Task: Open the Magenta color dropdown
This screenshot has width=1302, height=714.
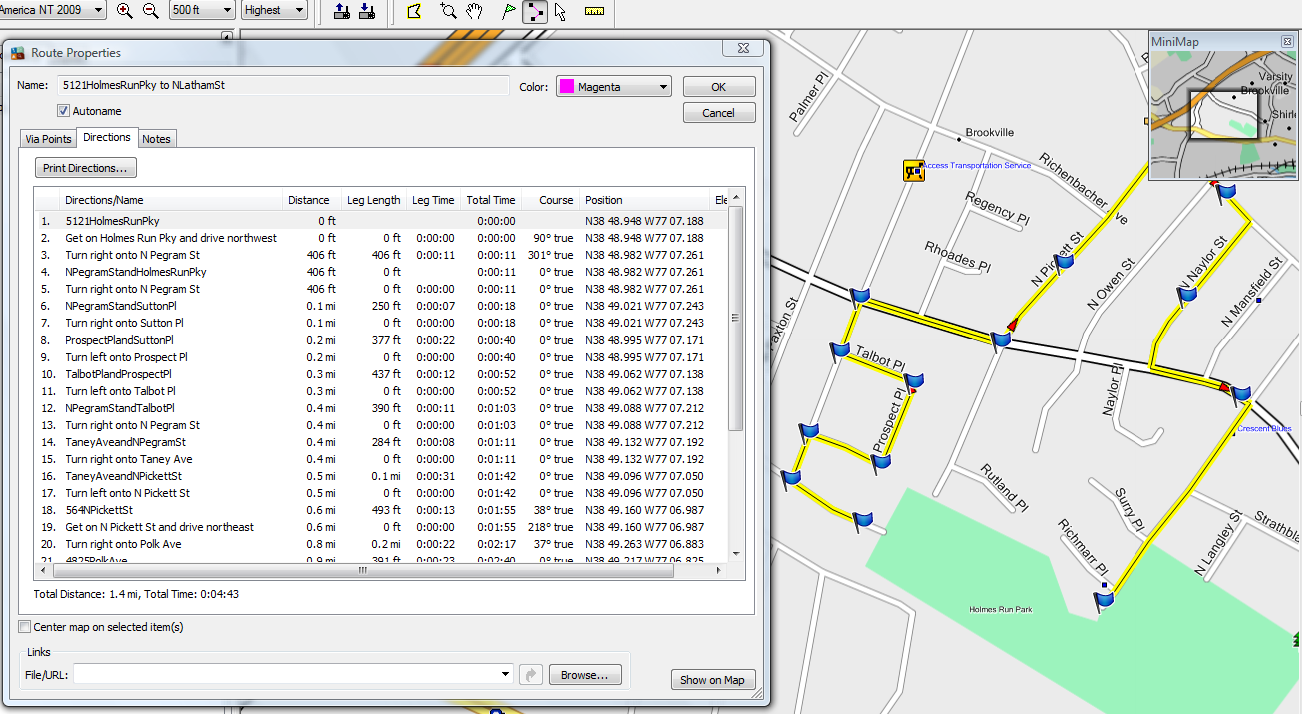Action: (x=614, y=87)
